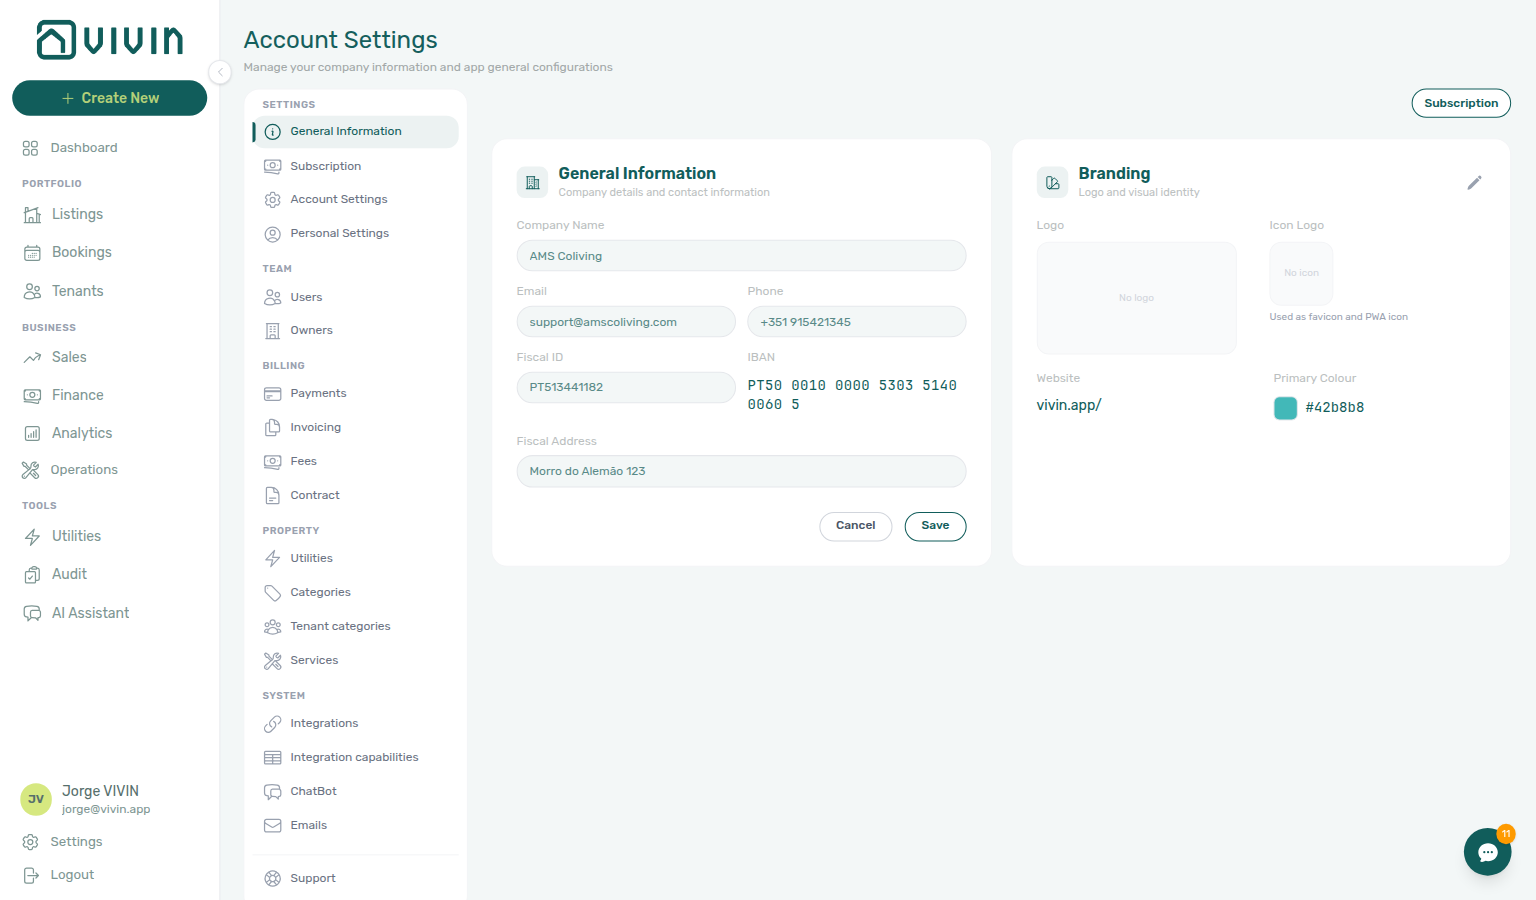1536x900 pixels.
Task: Open the Account Settings menu item
Action: pos(355,200)
